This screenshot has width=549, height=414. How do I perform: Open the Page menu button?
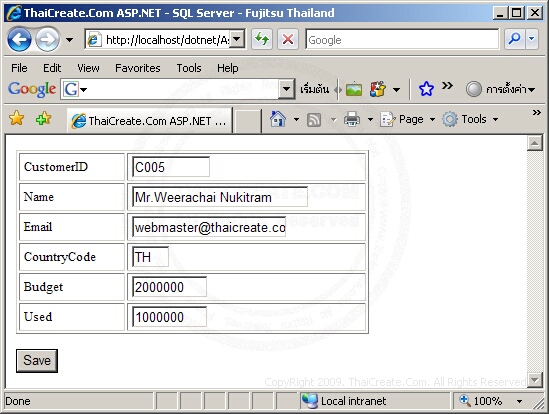(x=408, y=119)
